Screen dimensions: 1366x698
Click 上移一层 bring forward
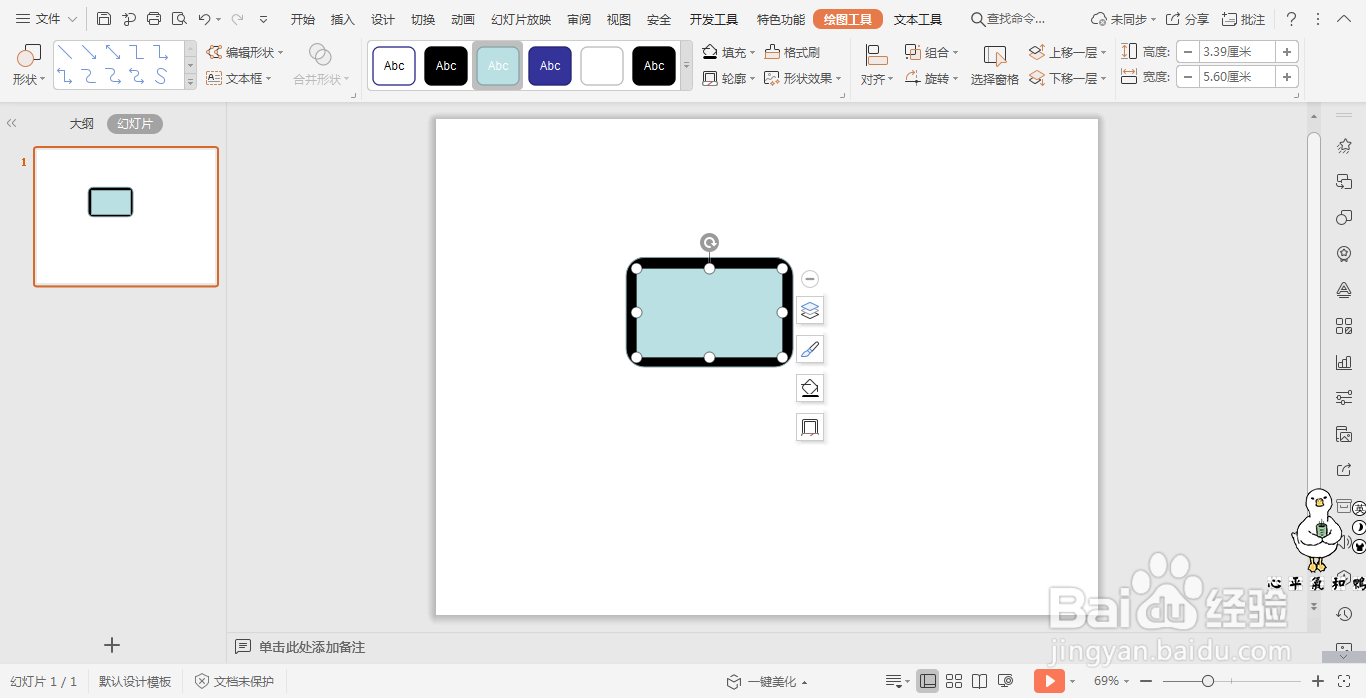pyautogui.click(x=1068, y=52)
